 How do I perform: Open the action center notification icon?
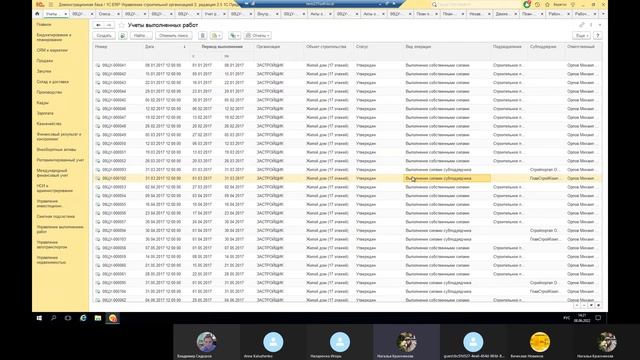click(598, 318)
